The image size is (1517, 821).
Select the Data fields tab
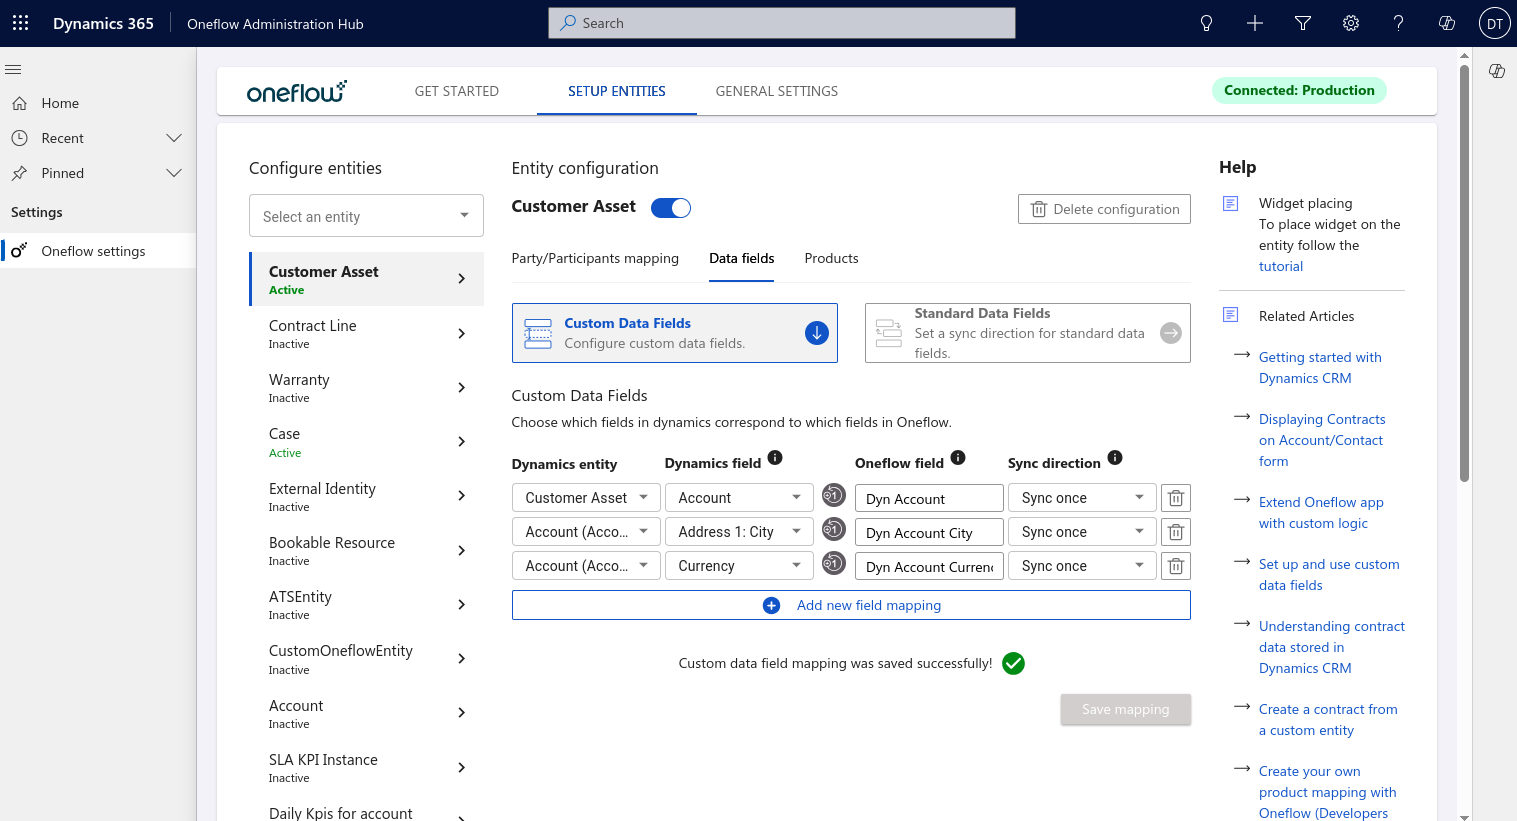tap(742, 258)
